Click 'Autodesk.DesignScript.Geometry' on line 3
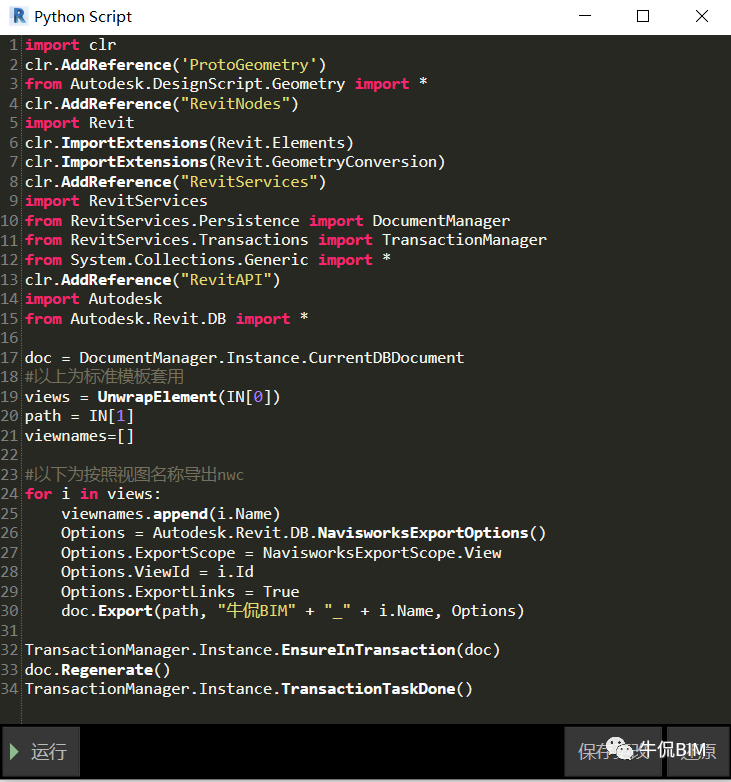731x782 pixels. (x=207, y=84)
